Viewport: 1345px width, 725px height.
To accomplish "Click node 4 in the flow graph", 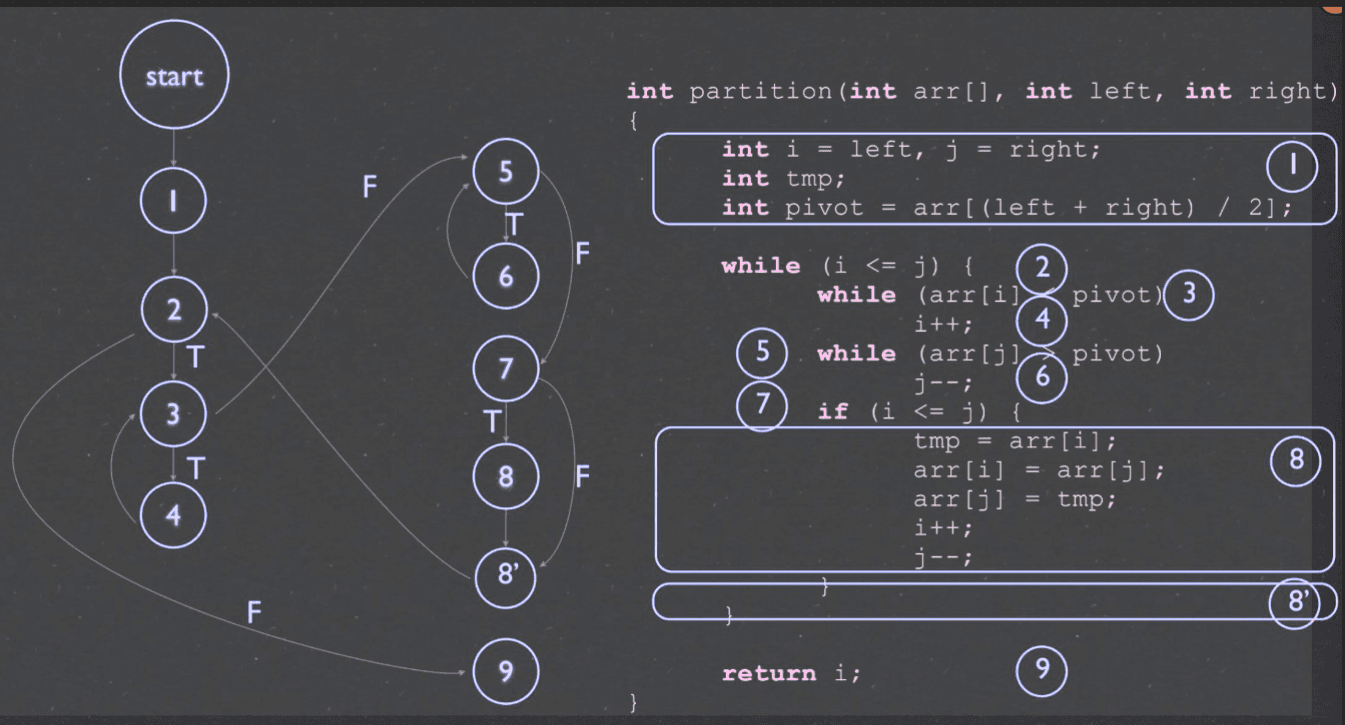I will click(173, 517).
